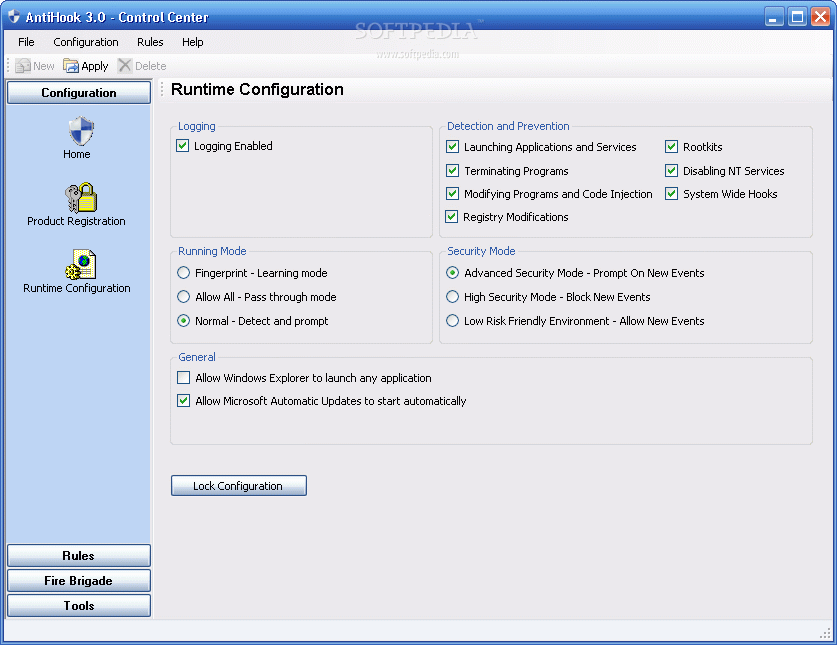The height and width of the screenshot is (645, 837).
Task: Expand the Fire Brigade sidebar section
Action: [x=79, y=580]
